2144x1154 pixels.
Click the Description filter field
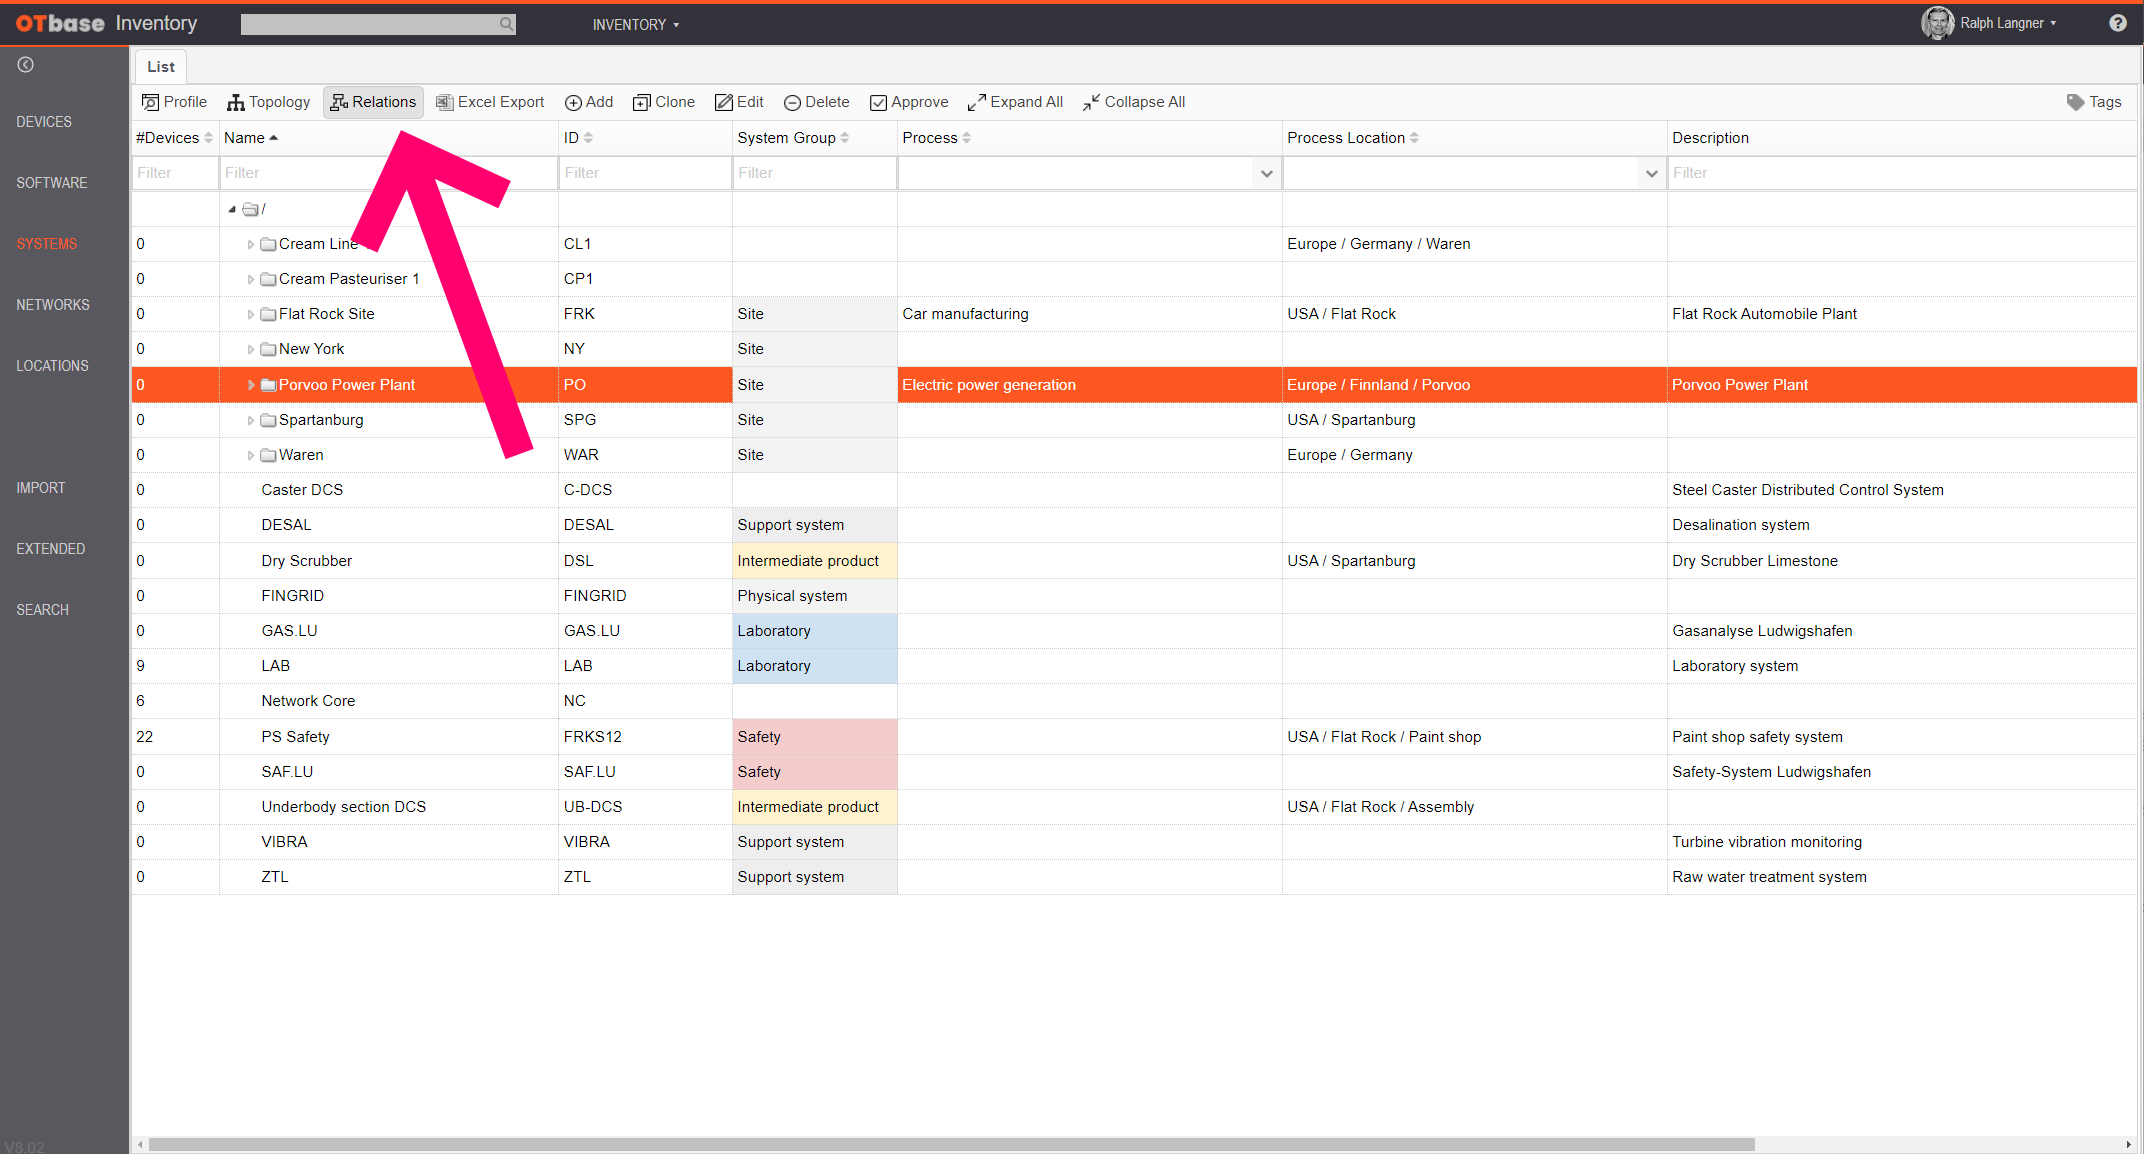pos(1902,173)
